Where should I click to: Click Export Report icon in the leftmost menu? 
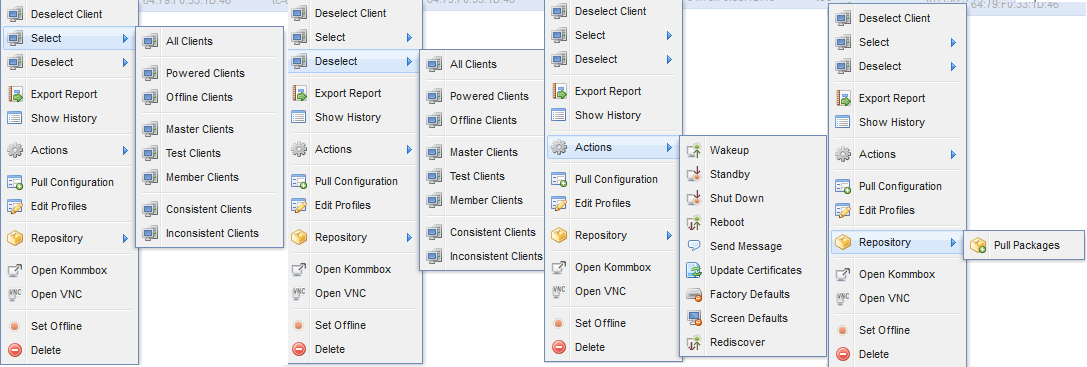(15, 94)
